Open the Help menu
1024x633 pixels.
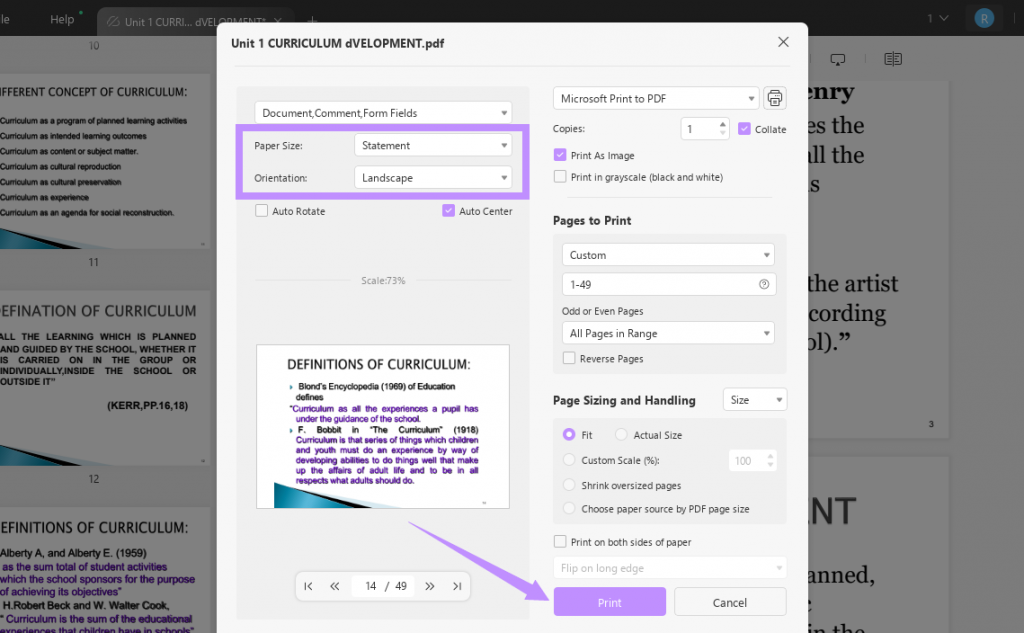pos(62,19)
